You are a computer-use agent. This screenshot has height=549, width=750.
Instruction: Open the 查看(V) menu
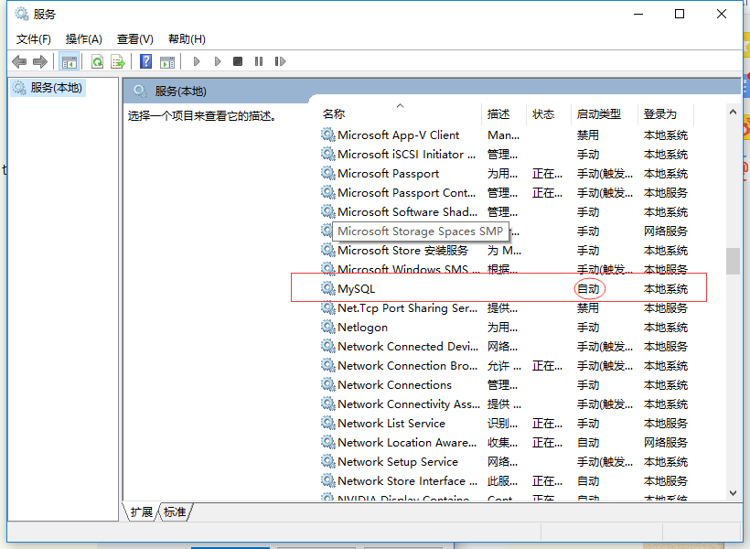pos(135,39)
